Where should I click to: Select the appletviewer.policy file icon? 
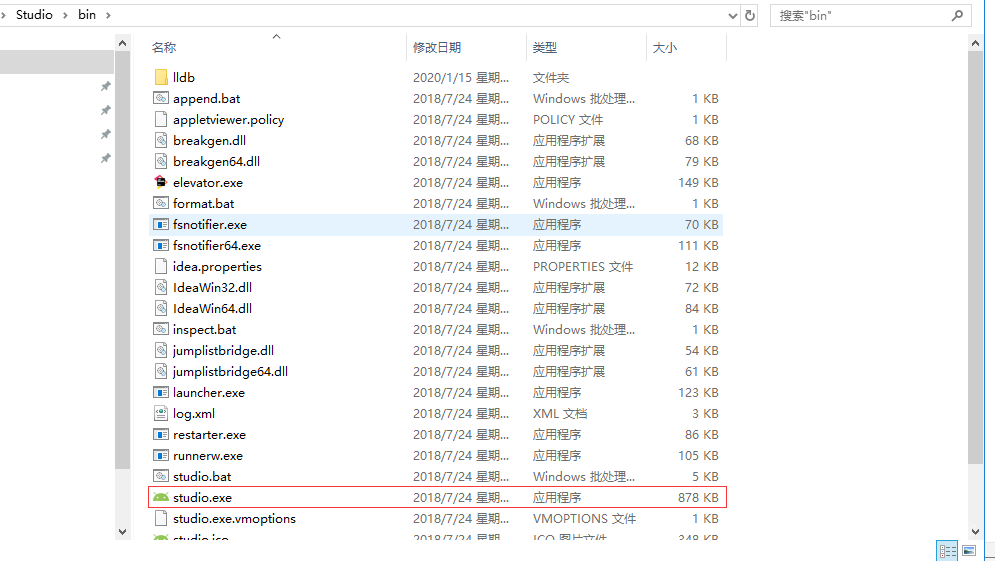(161, 119)
